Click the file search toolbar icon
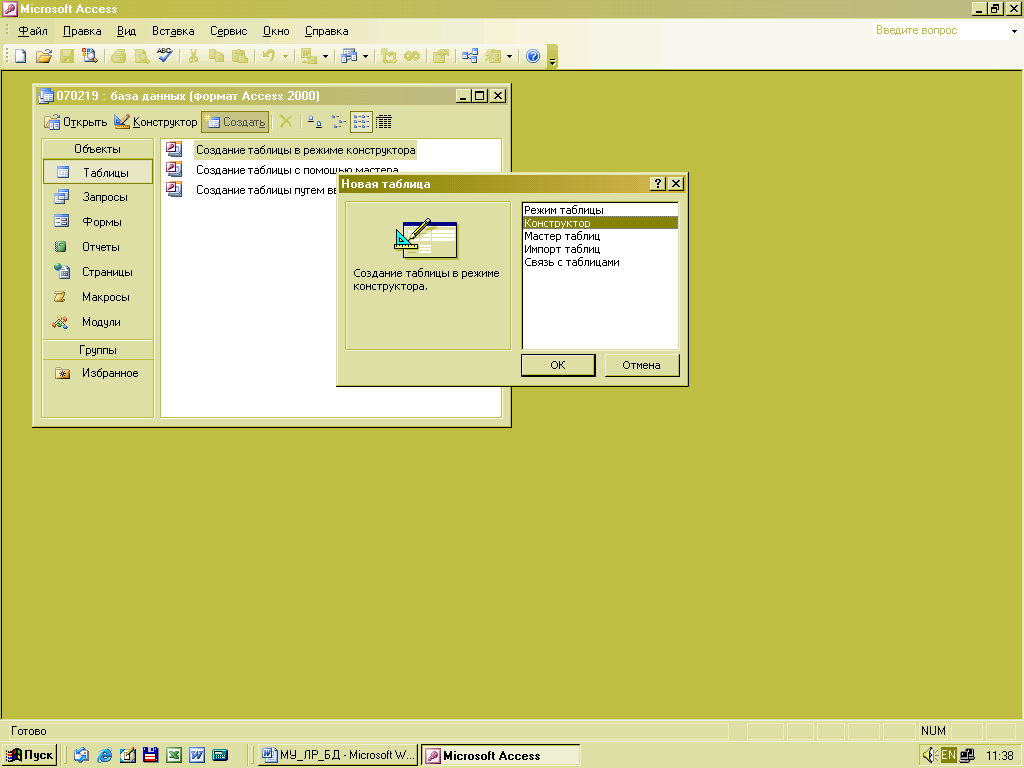The image size is (1024, 768). (89, 56)
